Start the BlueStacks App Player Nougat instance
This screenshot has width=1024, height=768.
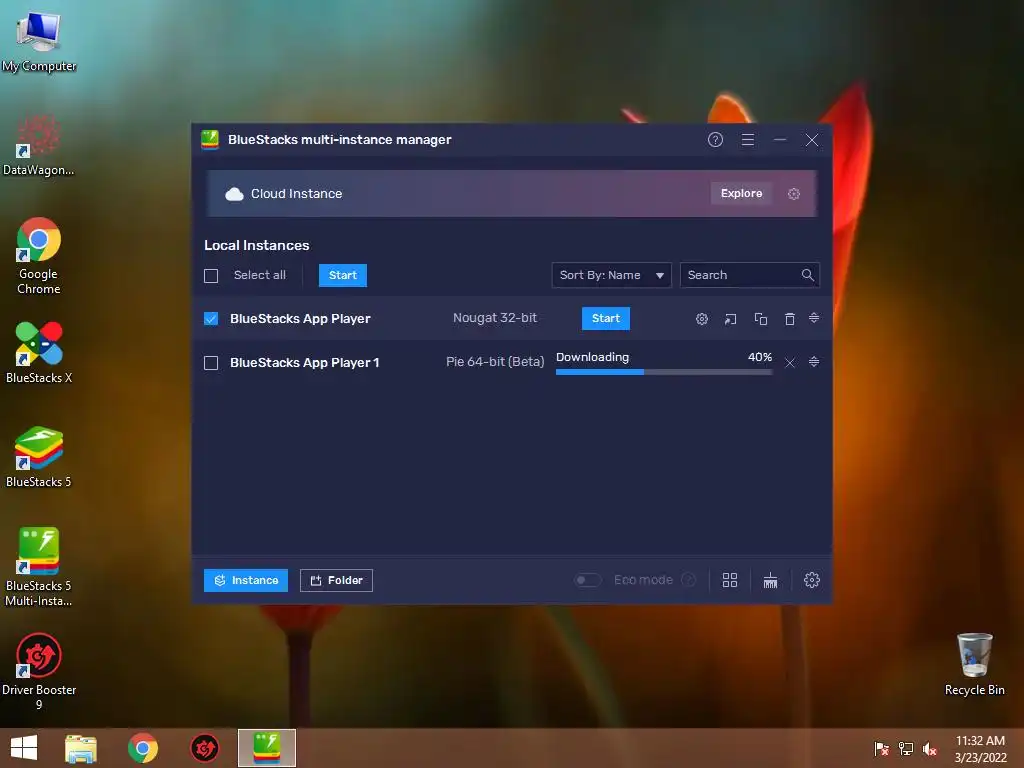coord(605,318)
